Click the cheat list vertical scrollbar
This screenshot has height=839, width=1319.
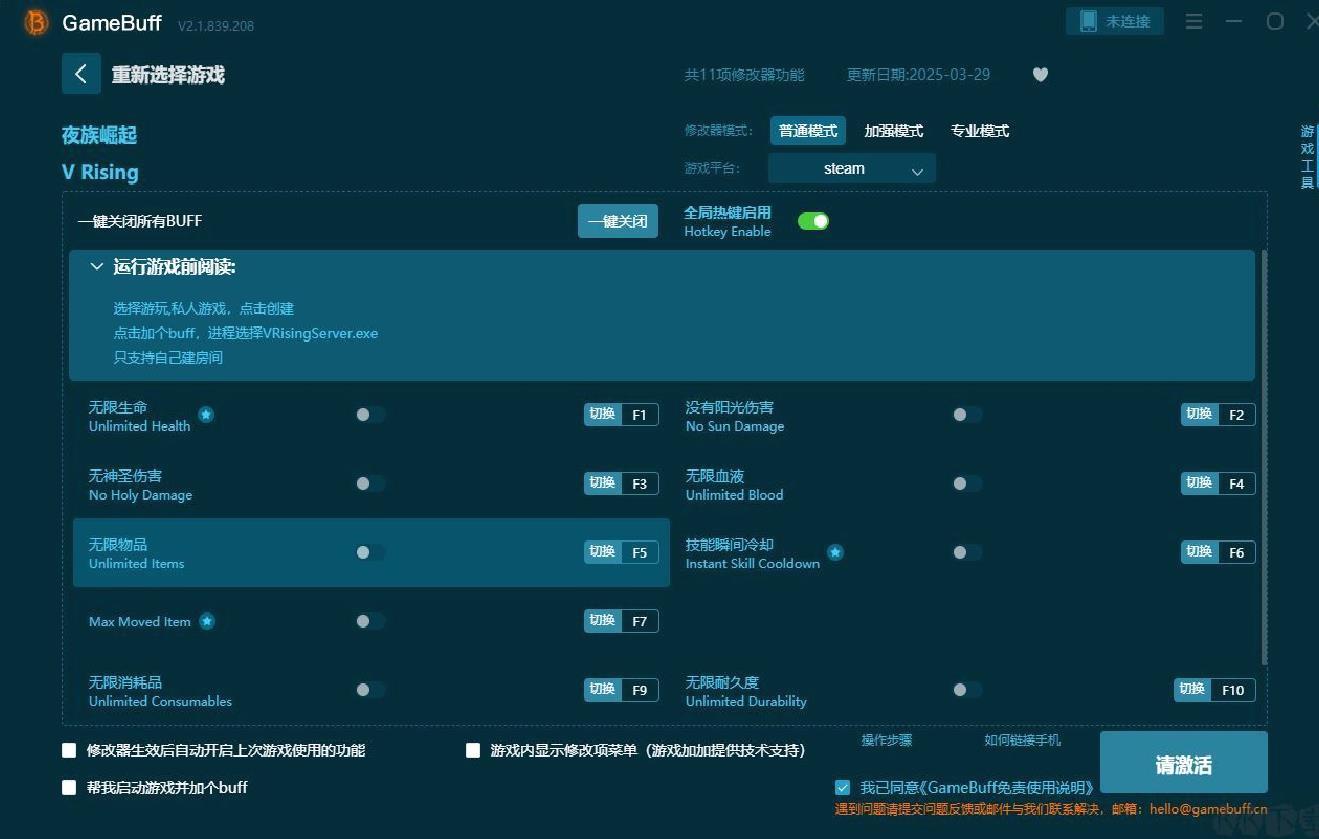click(x=1264, y=458)
